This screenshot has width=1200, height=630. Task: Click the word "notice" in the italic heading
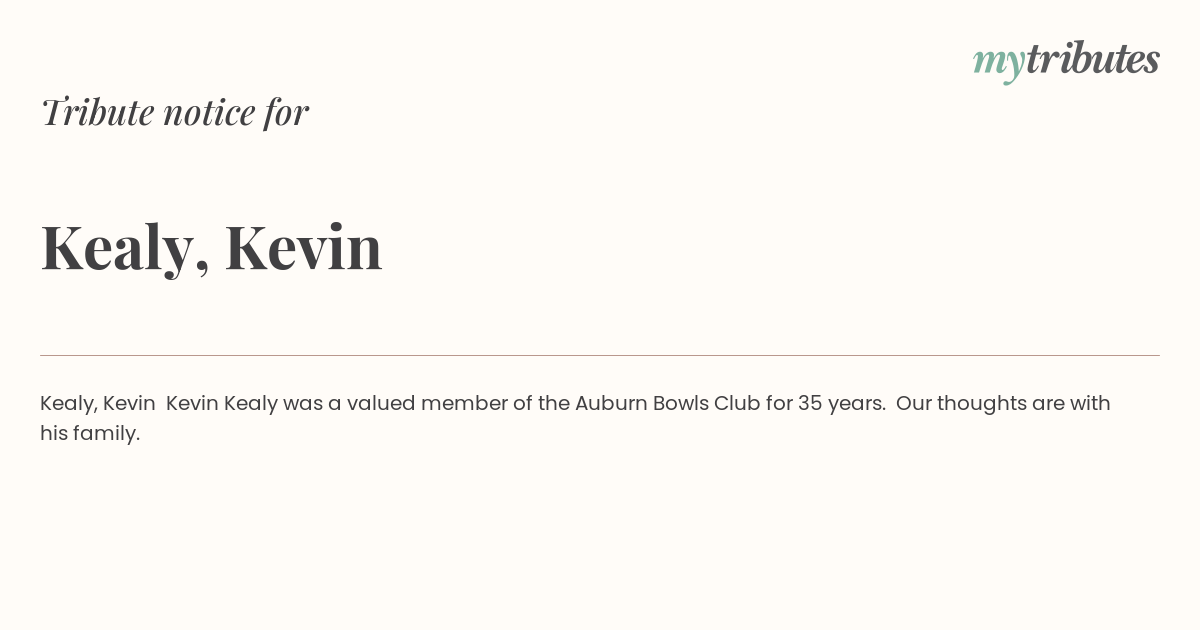(209, 113)
